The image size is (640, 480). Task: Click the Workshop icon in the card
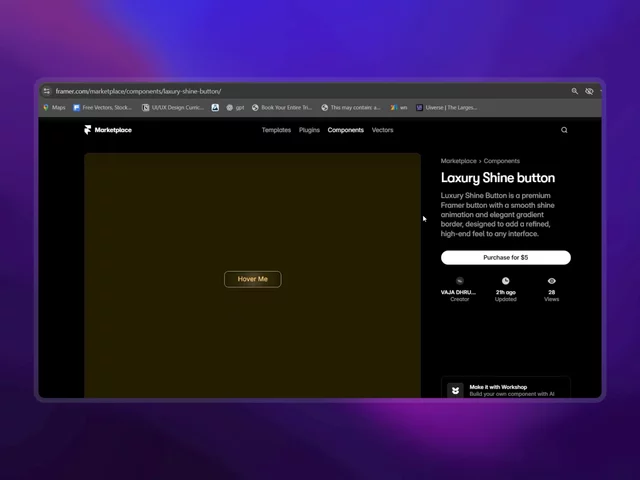[x=456, y=391]
